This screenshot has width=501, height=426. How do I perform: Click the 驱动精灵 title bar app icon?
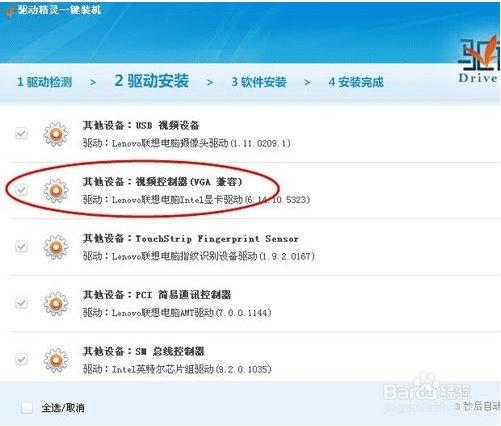pyautogui.click(x=9, y=11)
